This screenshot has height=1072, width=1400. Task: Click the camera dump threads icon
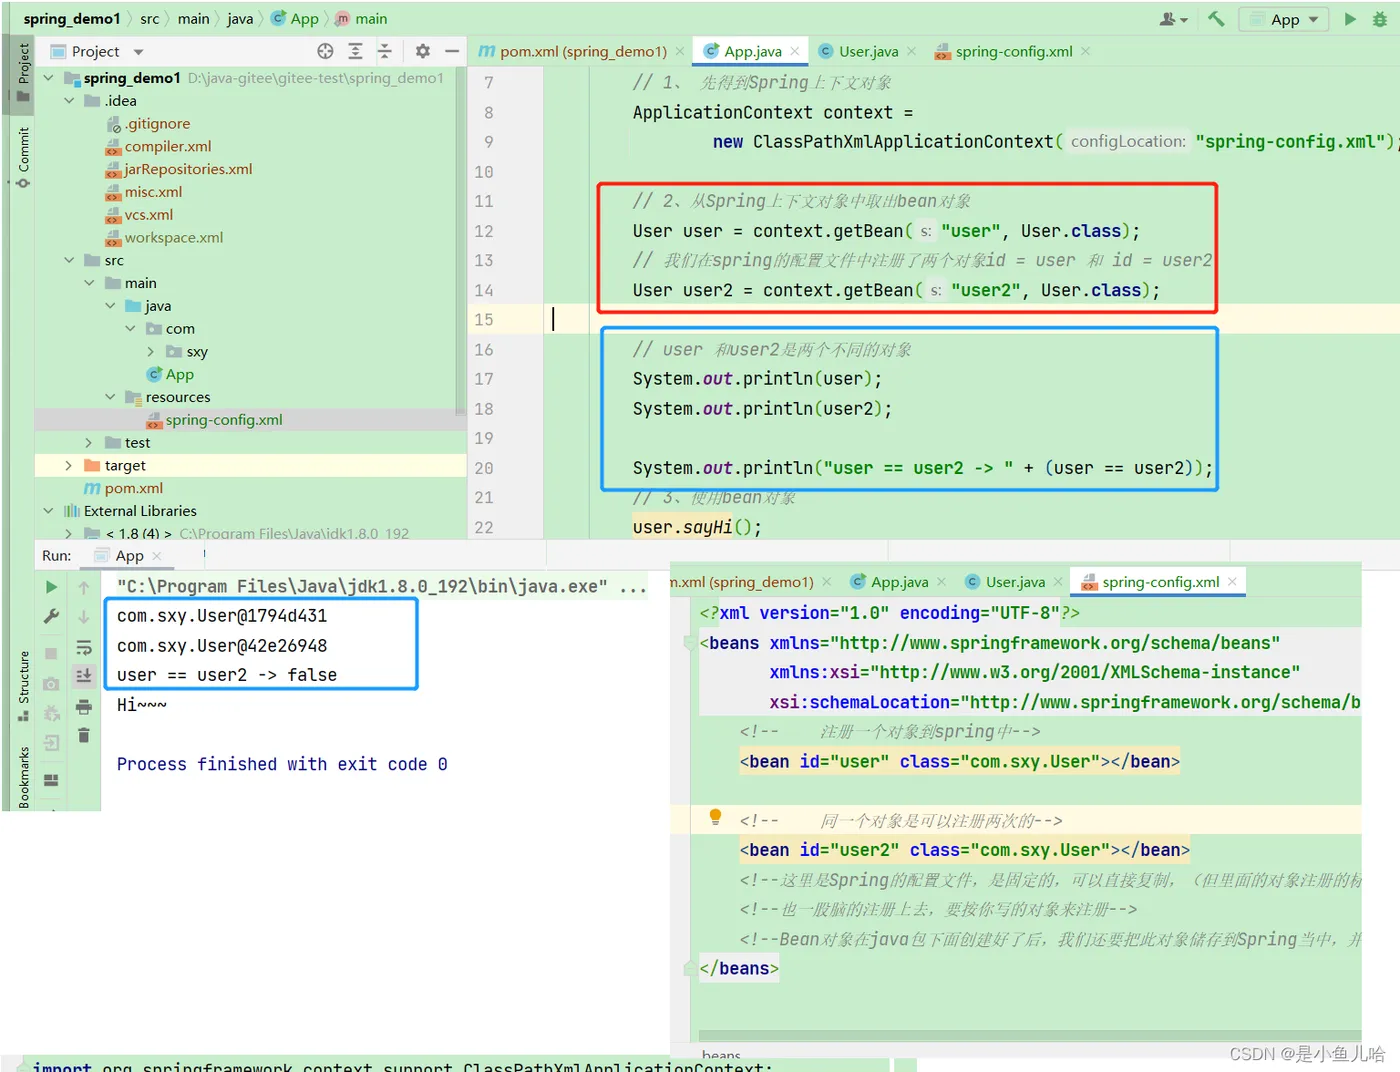(x=51, y=683)
